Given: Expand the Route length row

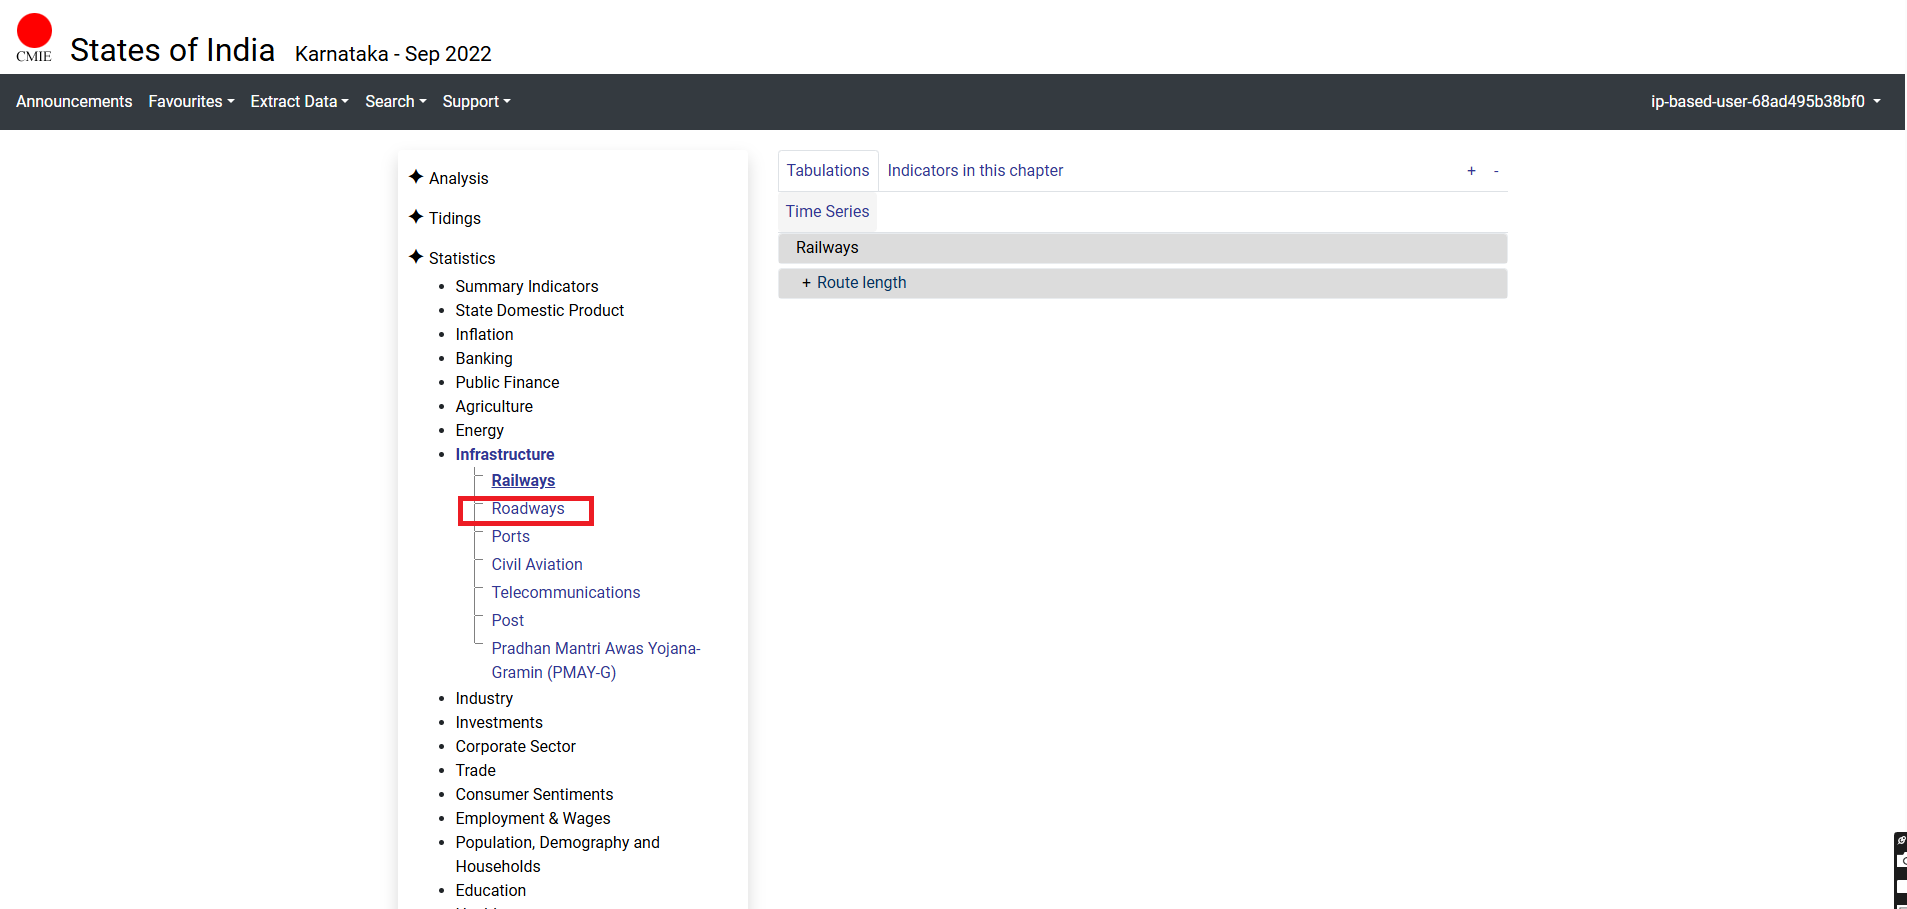Looking at the screenshot, I should [x=806, y=283].
